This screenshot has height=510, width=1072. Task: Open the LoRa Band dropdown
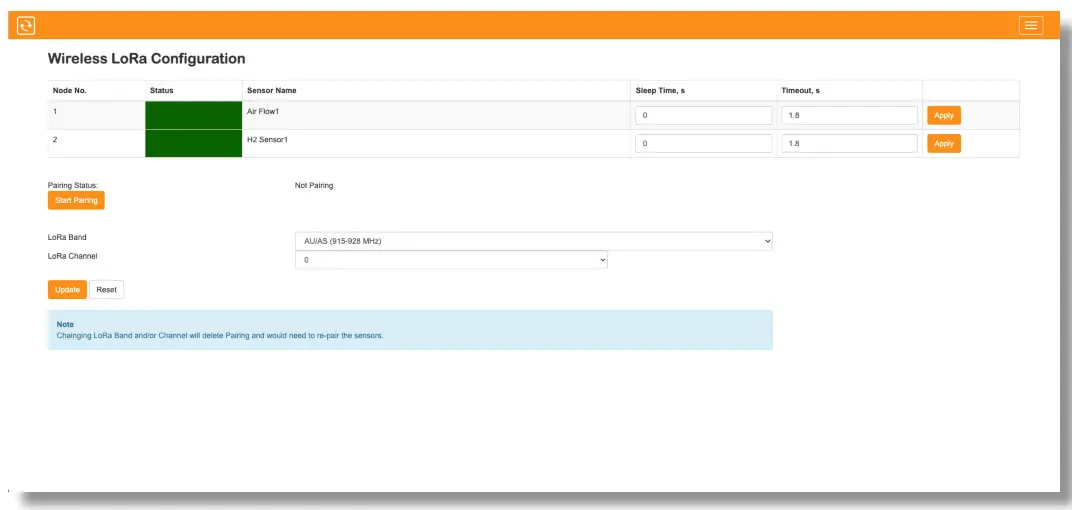pos(534,241)
